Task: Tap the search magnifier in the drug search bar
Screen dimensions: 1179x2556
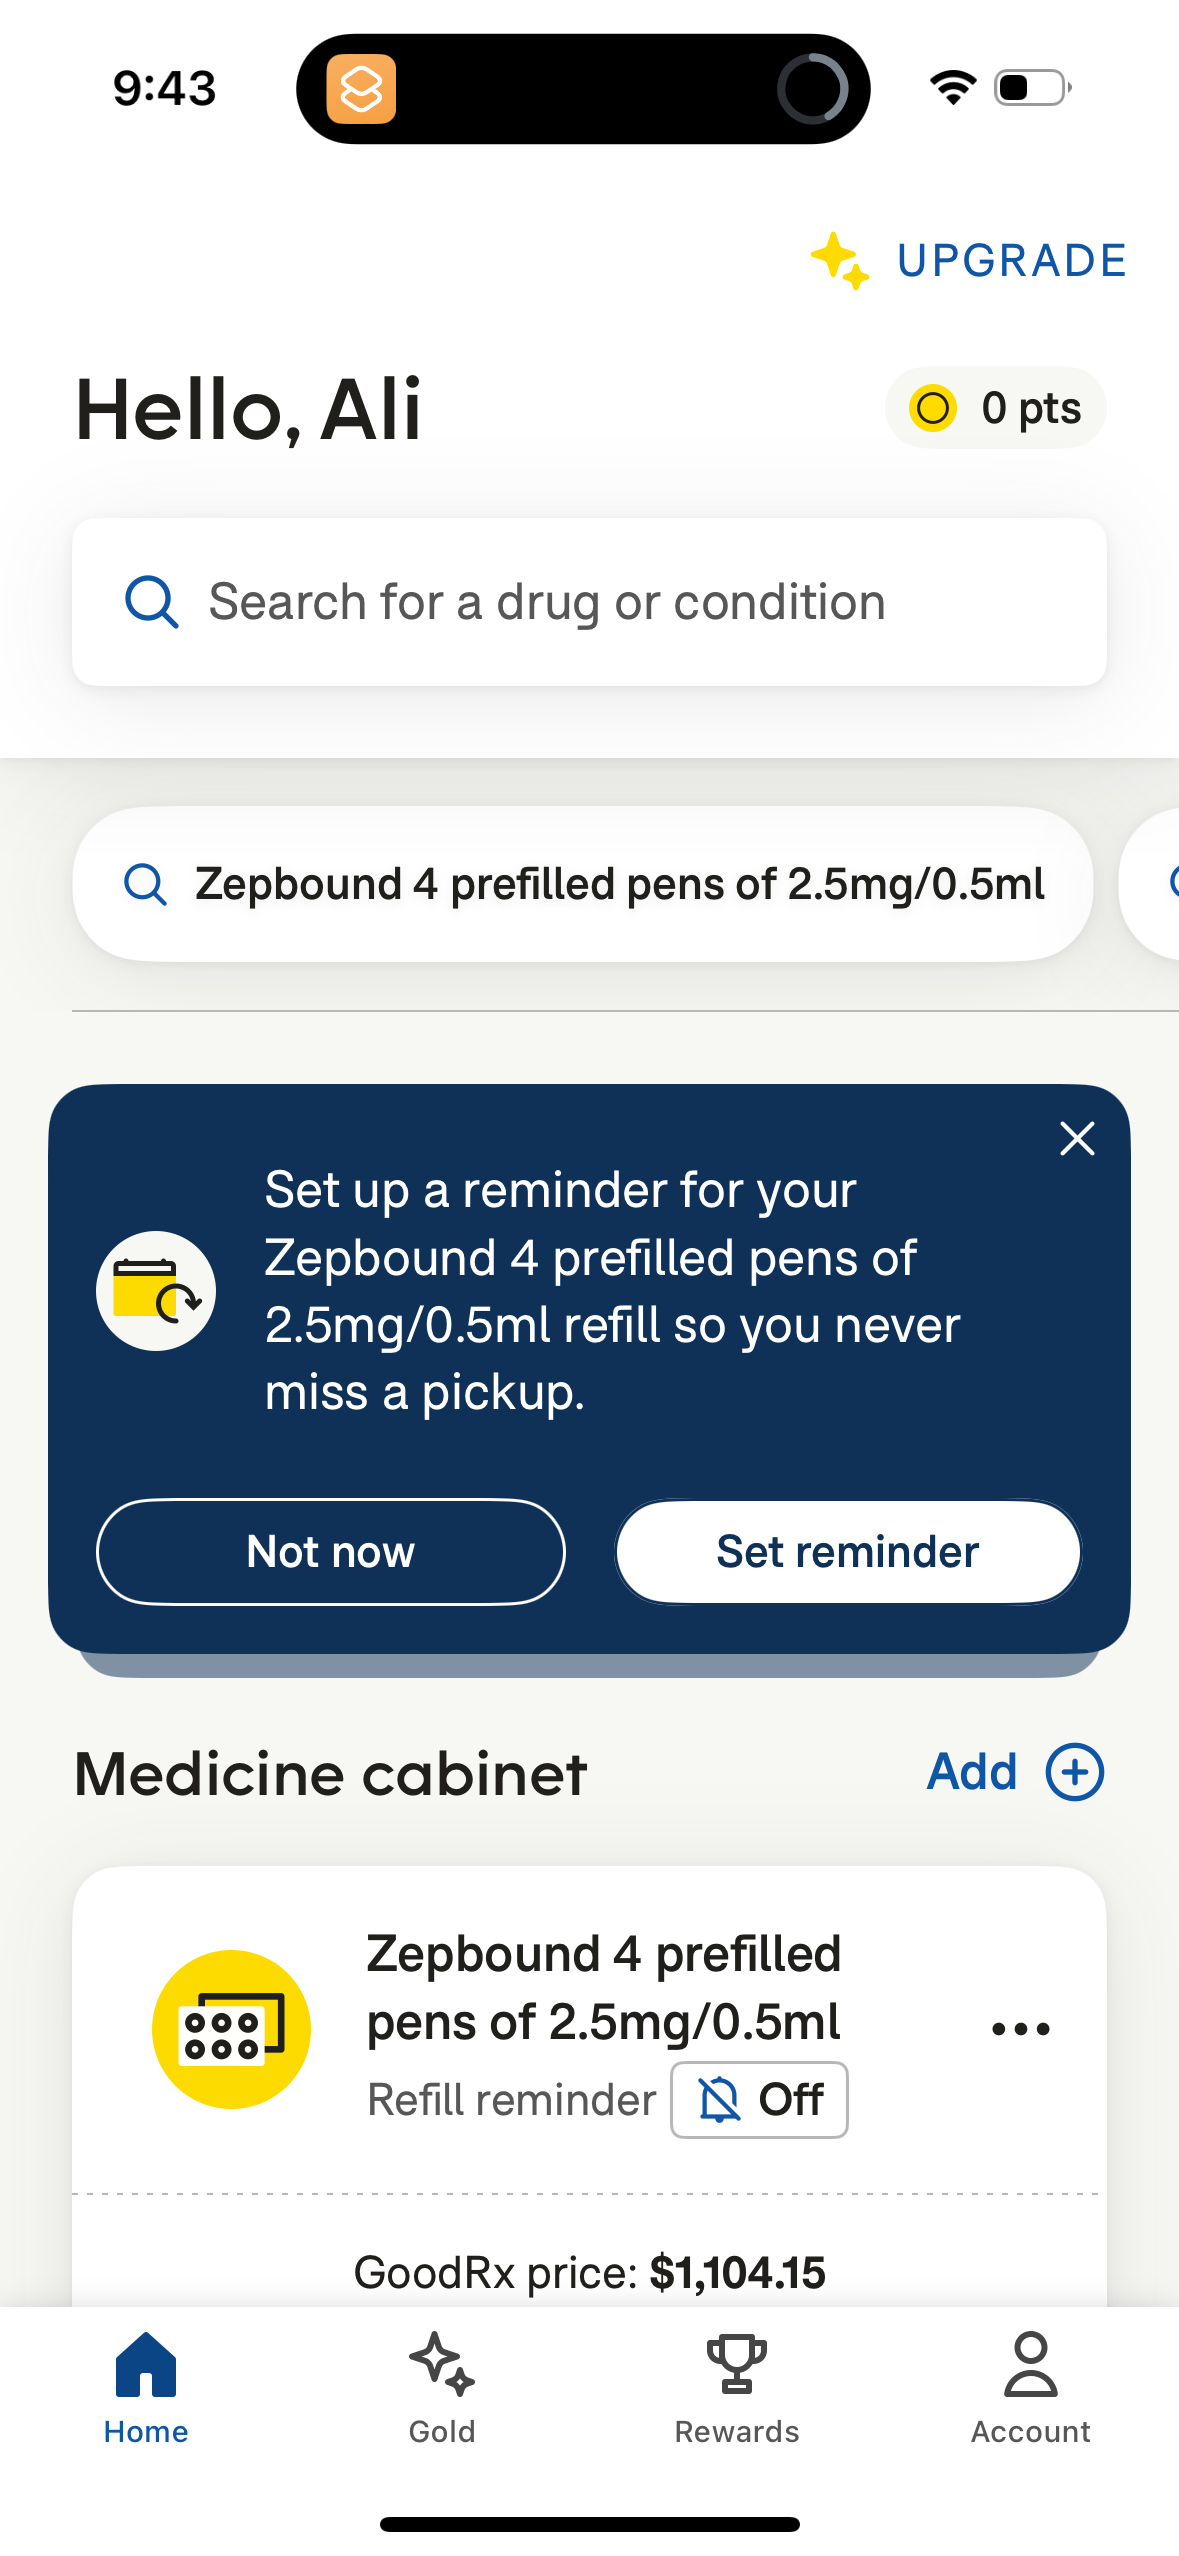Action: (150, 601)
